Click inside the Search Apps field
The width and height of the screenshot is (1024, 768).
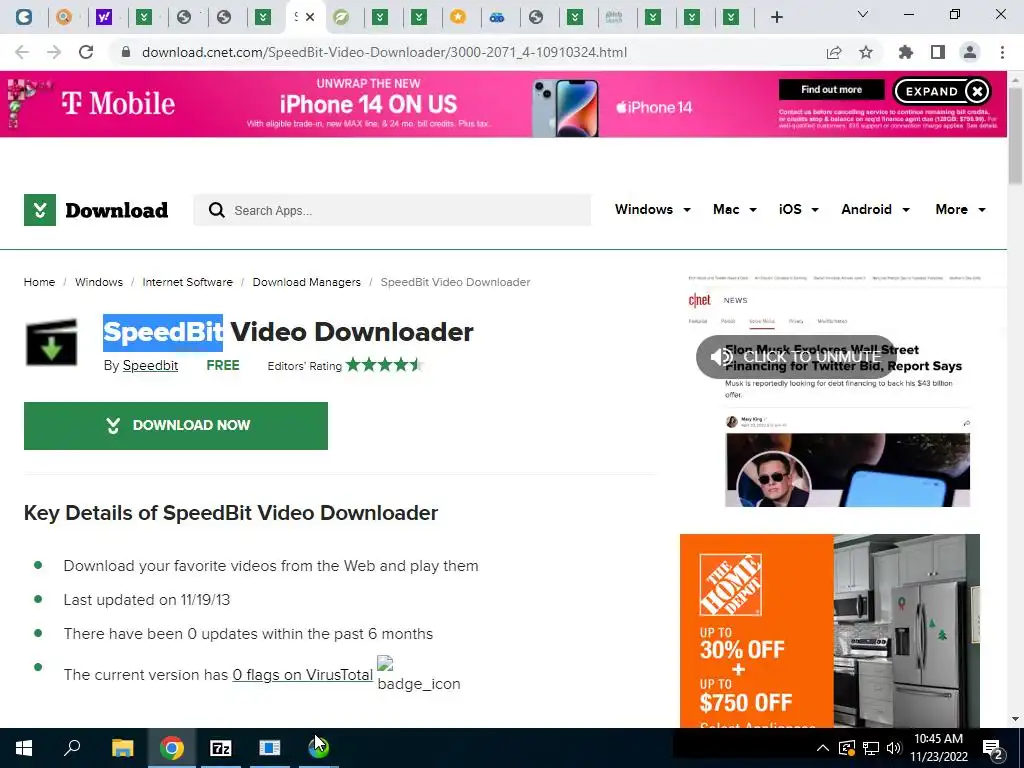[392, 210]
